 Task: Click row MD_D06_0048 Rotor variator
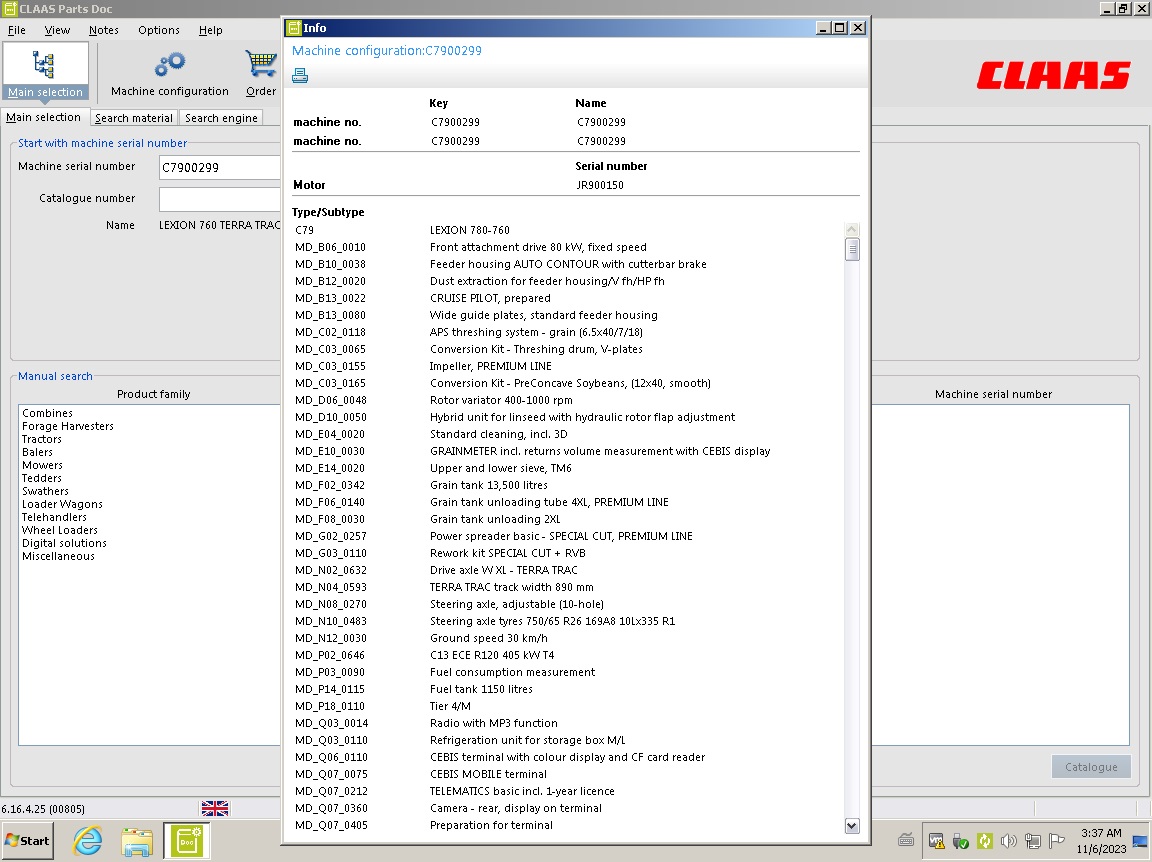(567, 401)
